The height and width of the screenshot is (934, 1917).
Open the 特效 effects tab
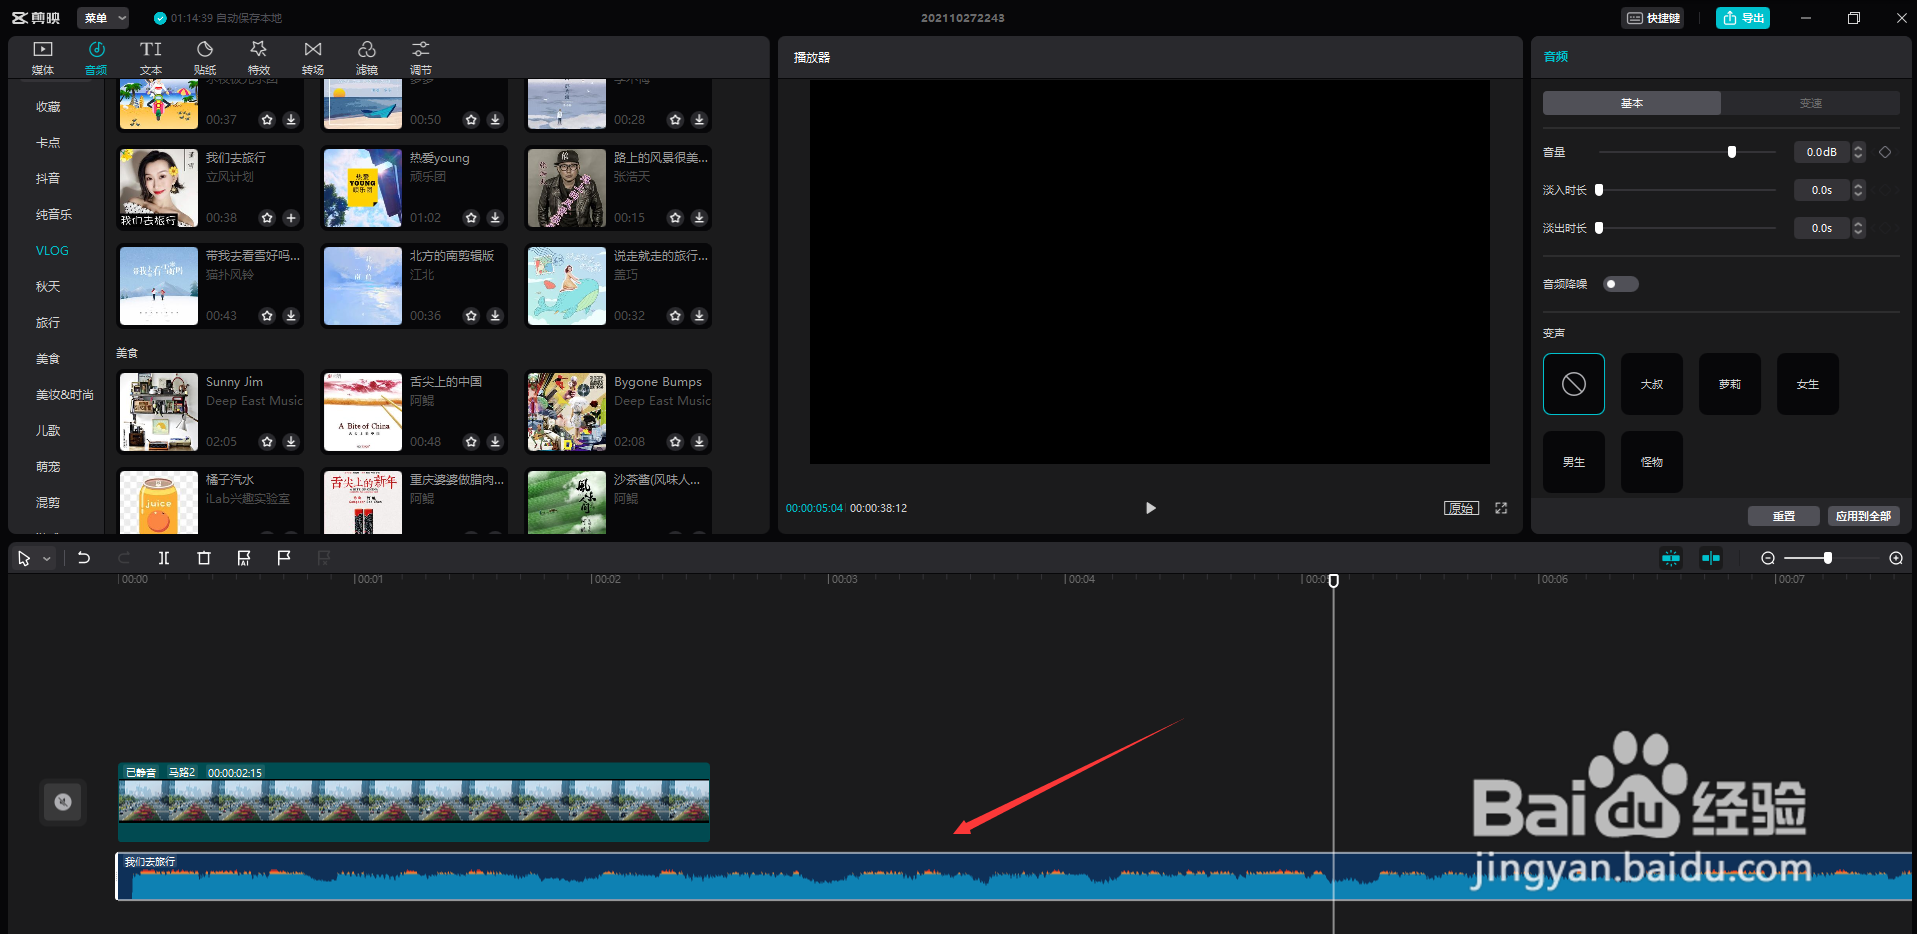pos(259,58)
